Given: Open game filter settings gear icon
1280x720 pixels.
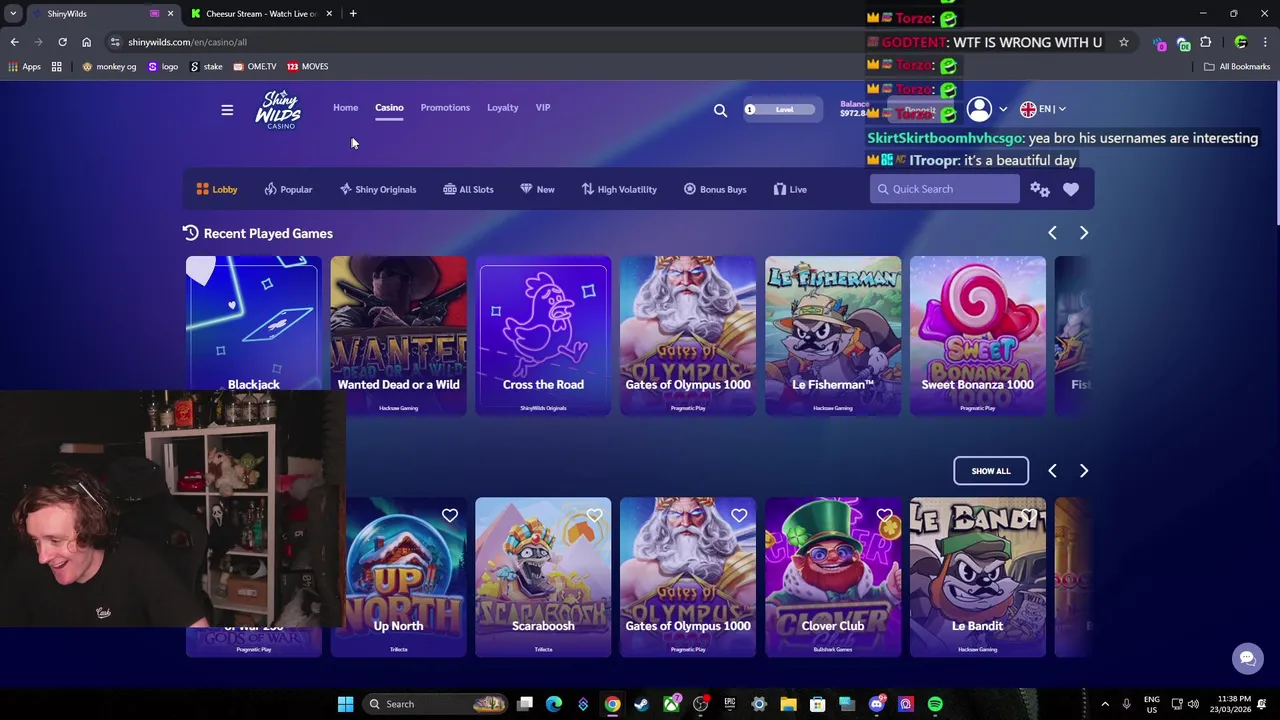Looking at the screenshot, I should point(1040,189).
